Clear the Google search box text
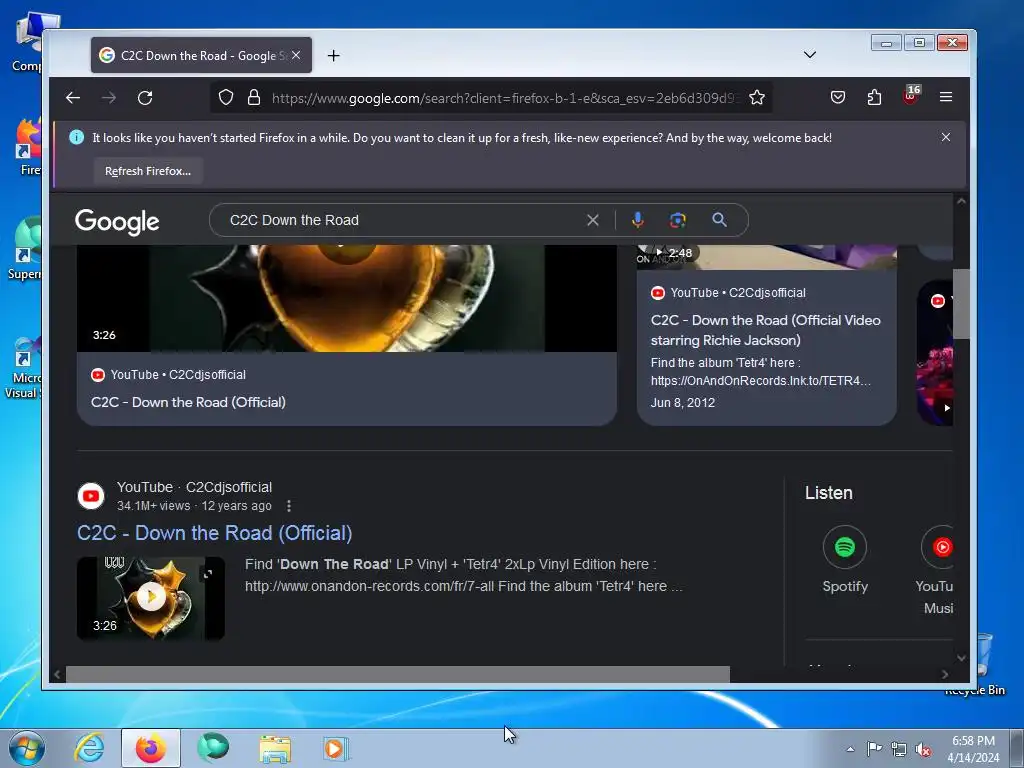This screenshot has width=1024, height=768. pos(592,220)
